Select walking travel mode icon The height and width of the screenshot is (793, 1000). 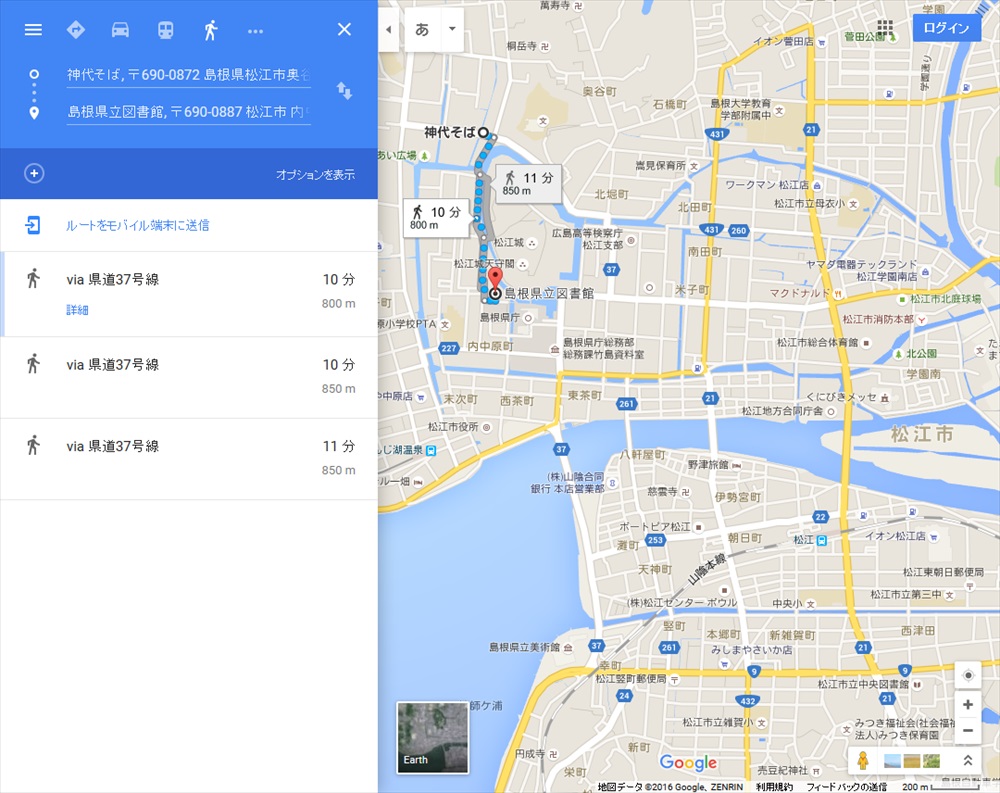point(210,30)
